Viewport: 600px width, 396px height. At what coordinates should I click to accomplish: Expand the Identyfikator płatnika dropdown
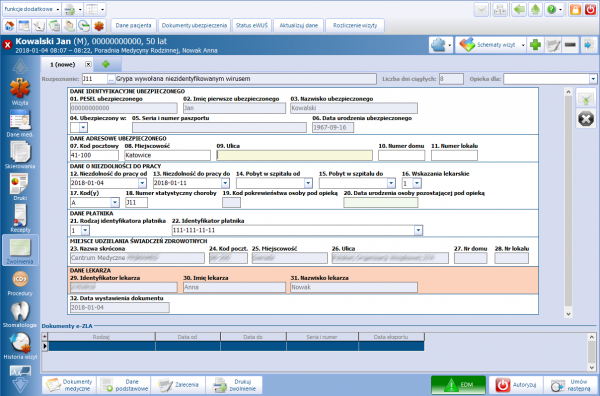coord(418,230)
